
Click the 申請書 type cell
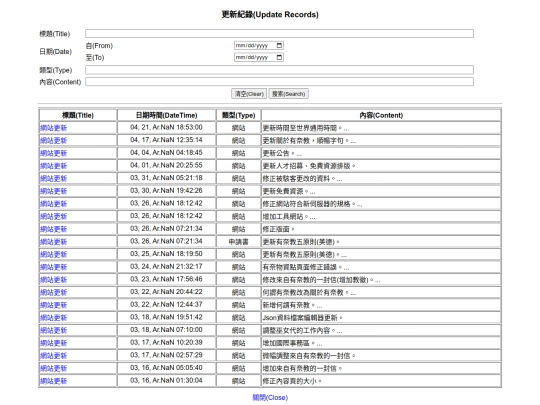click(238, 242)
